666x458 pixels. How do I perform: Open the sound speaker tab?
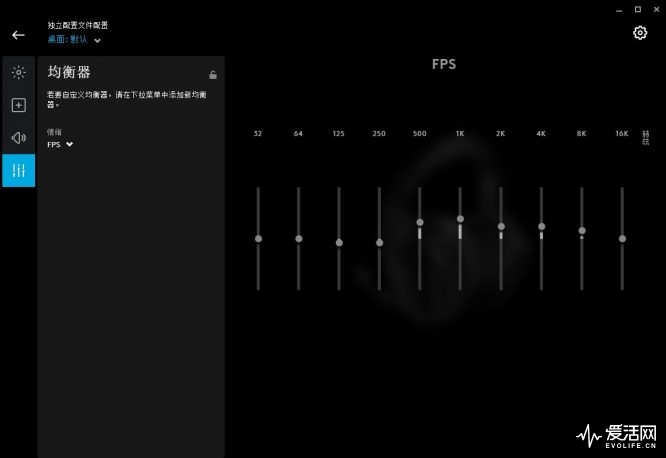click(x=19, y=138)
